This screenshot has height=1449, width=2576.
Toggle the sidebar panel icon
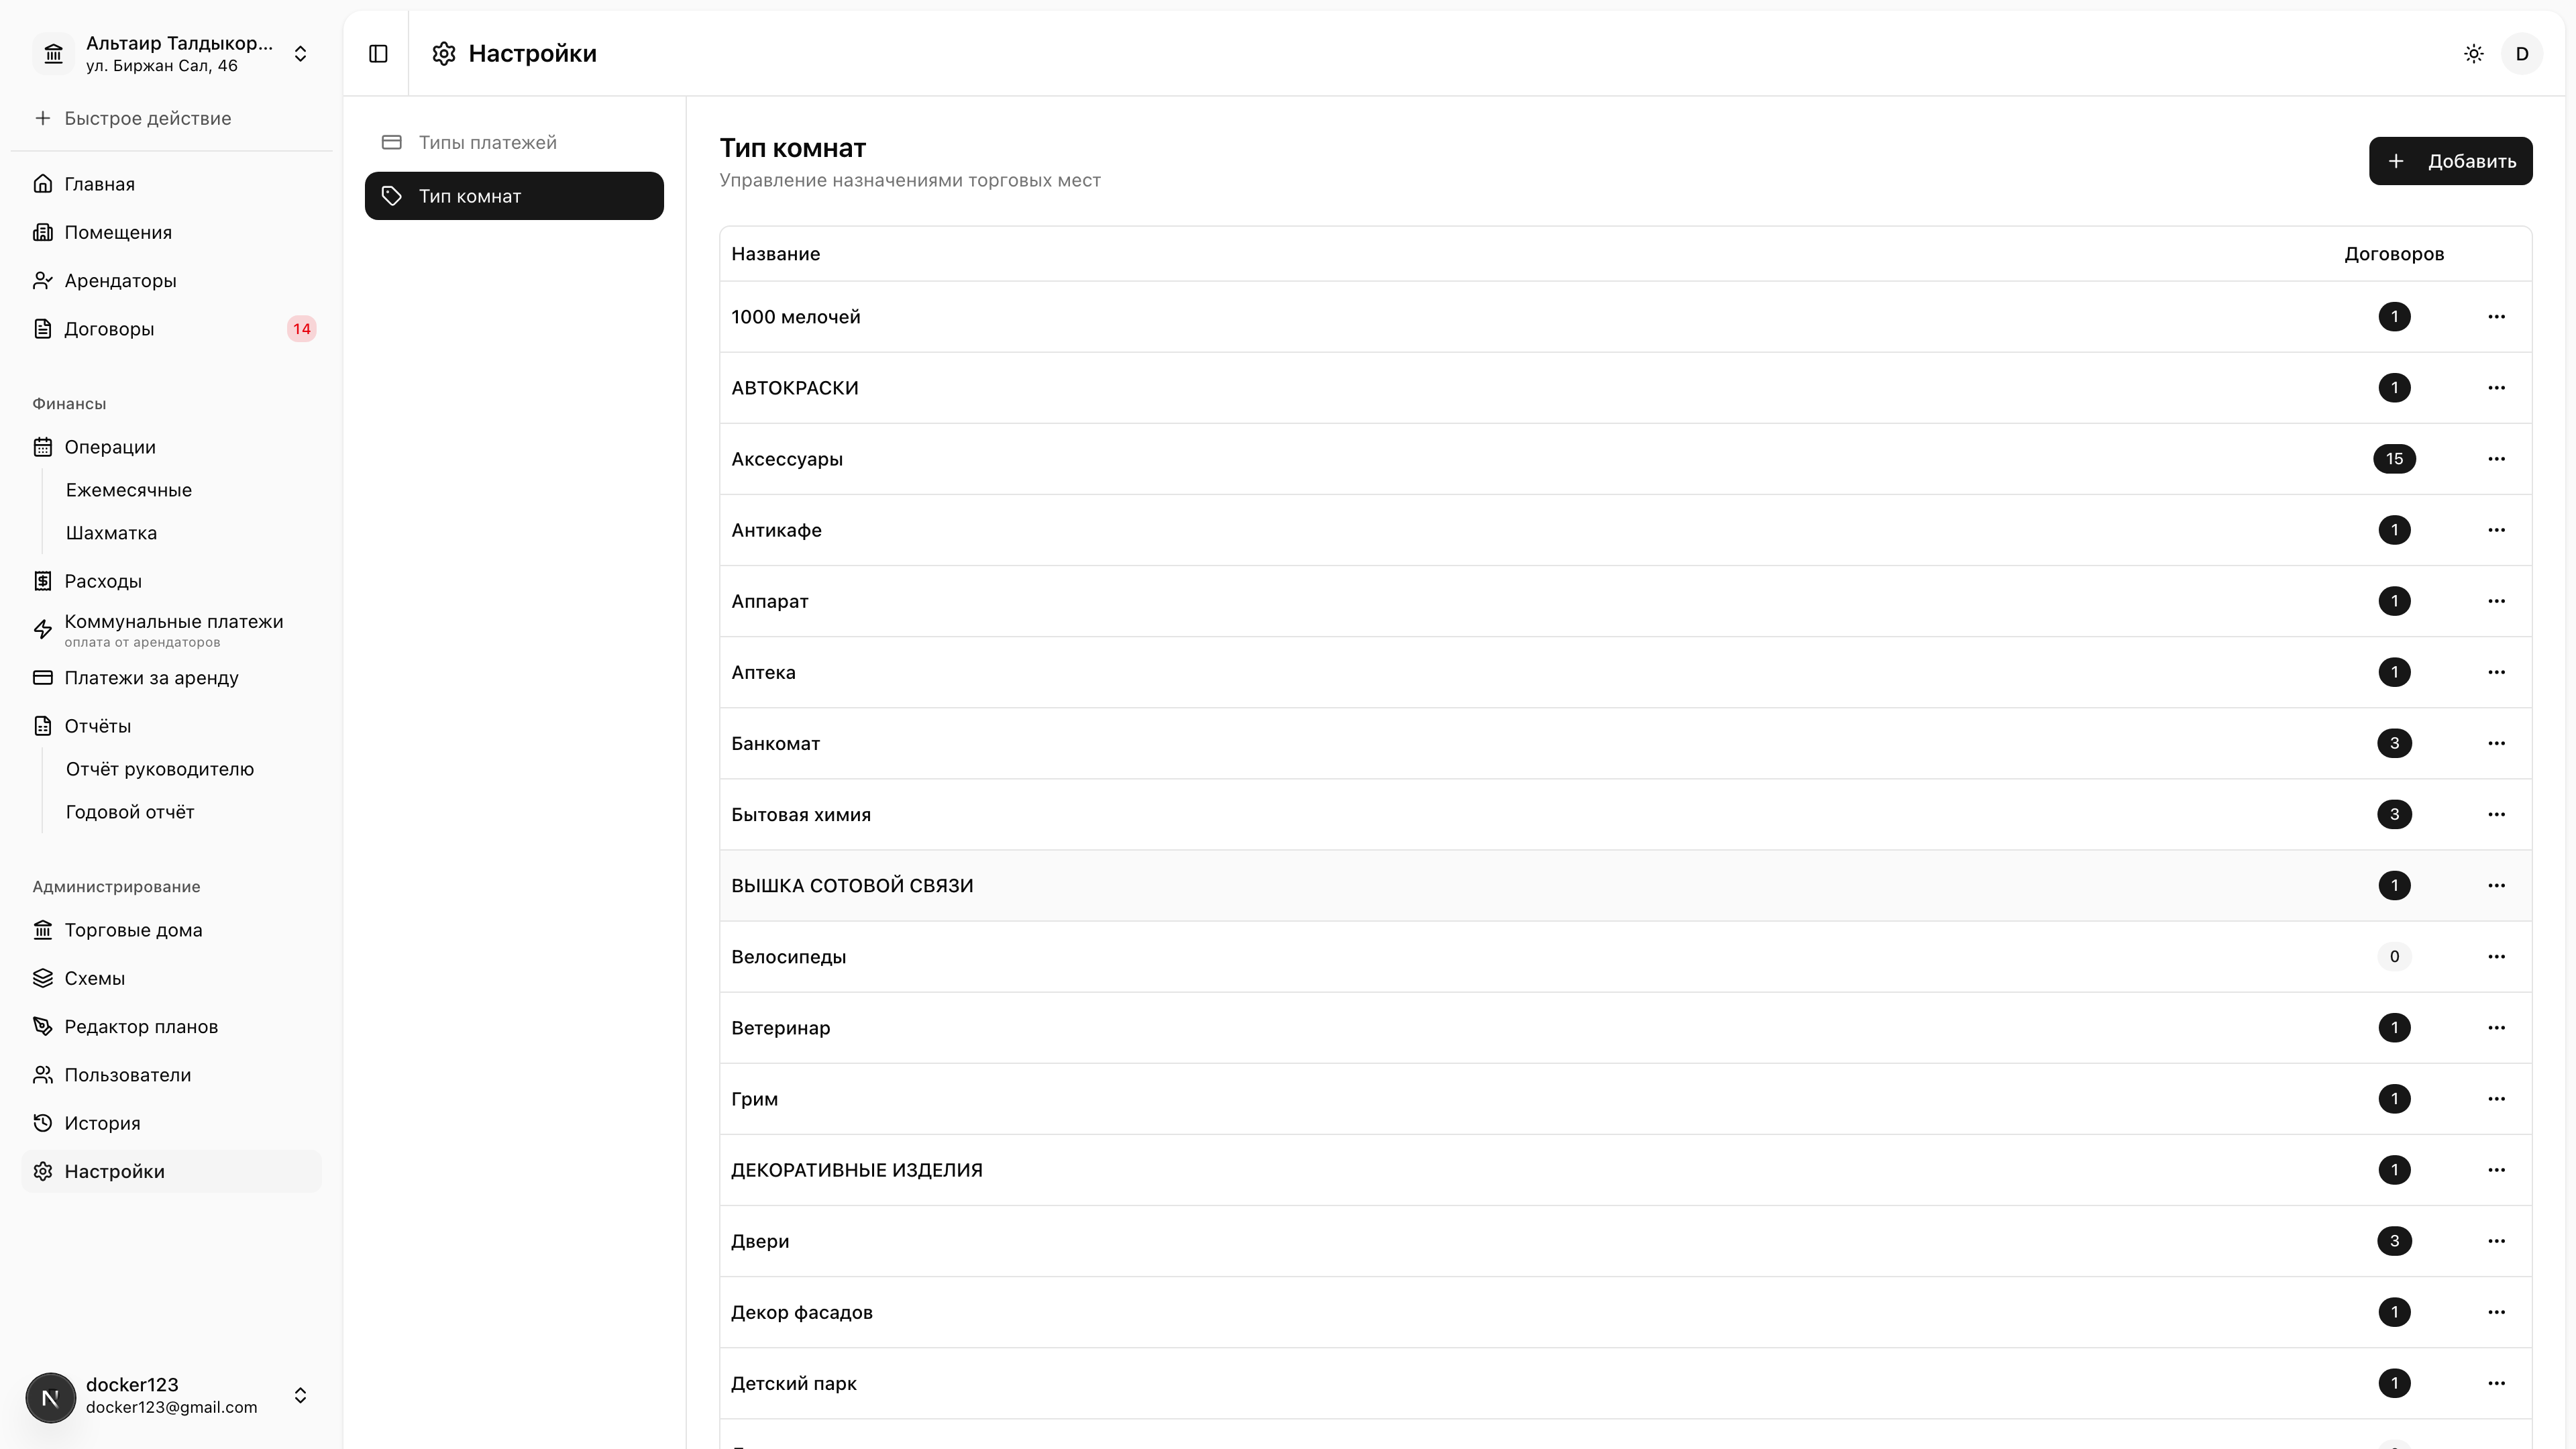tap(378, 54)
